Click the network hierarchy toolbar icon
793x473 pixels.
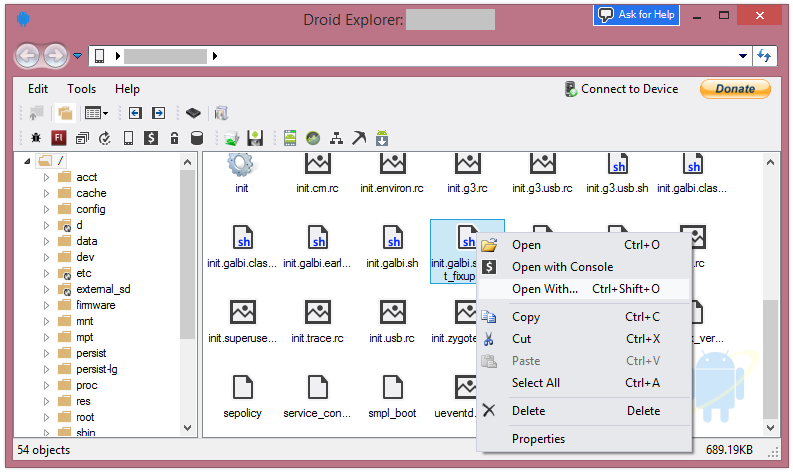(336, 138)
